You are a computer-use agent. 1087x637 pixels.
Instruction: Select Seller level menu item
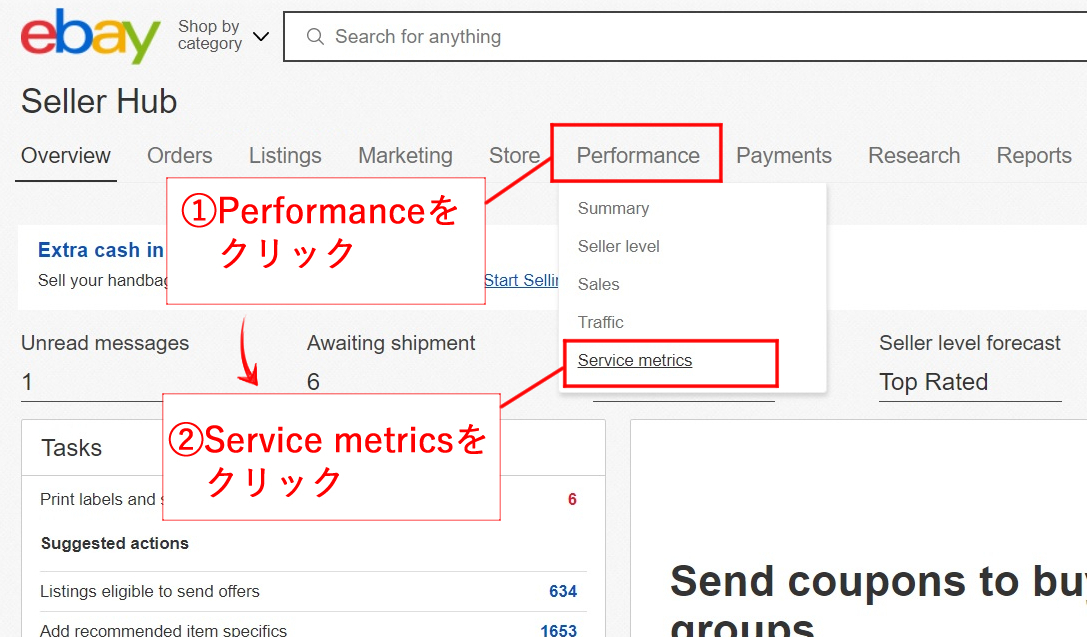coord(619,247)
